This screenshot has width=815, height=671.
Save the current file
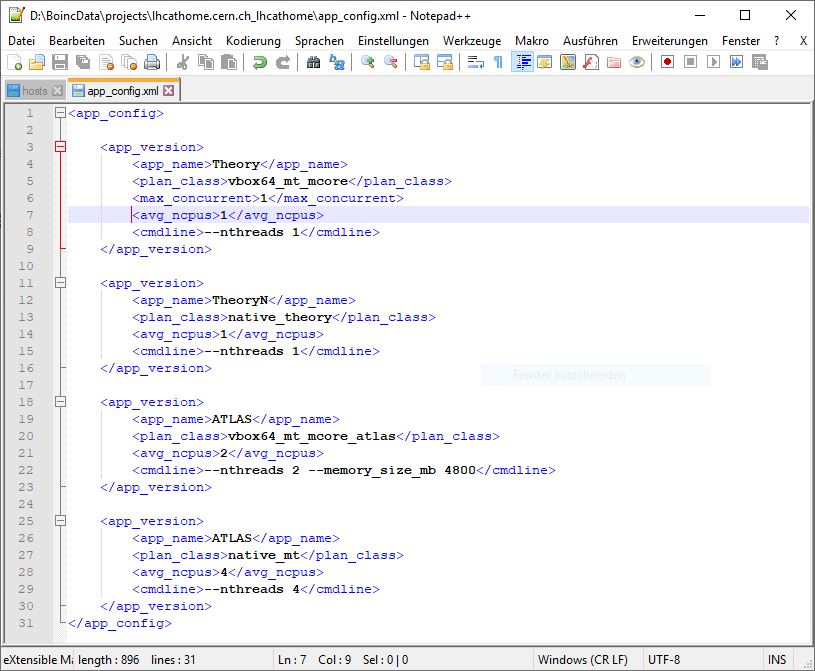[60, 62]
